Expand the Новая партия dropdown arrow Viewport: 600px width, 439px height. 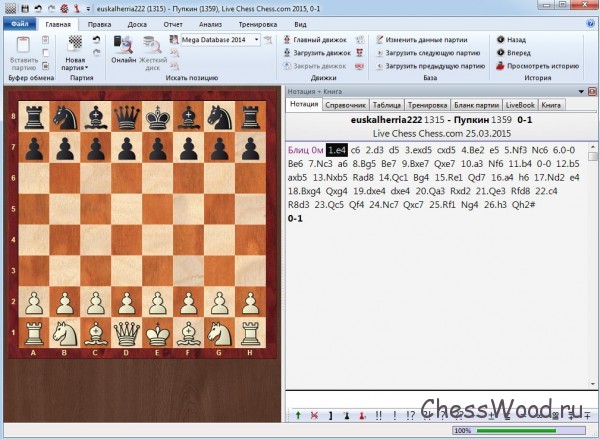coord(86,68)
